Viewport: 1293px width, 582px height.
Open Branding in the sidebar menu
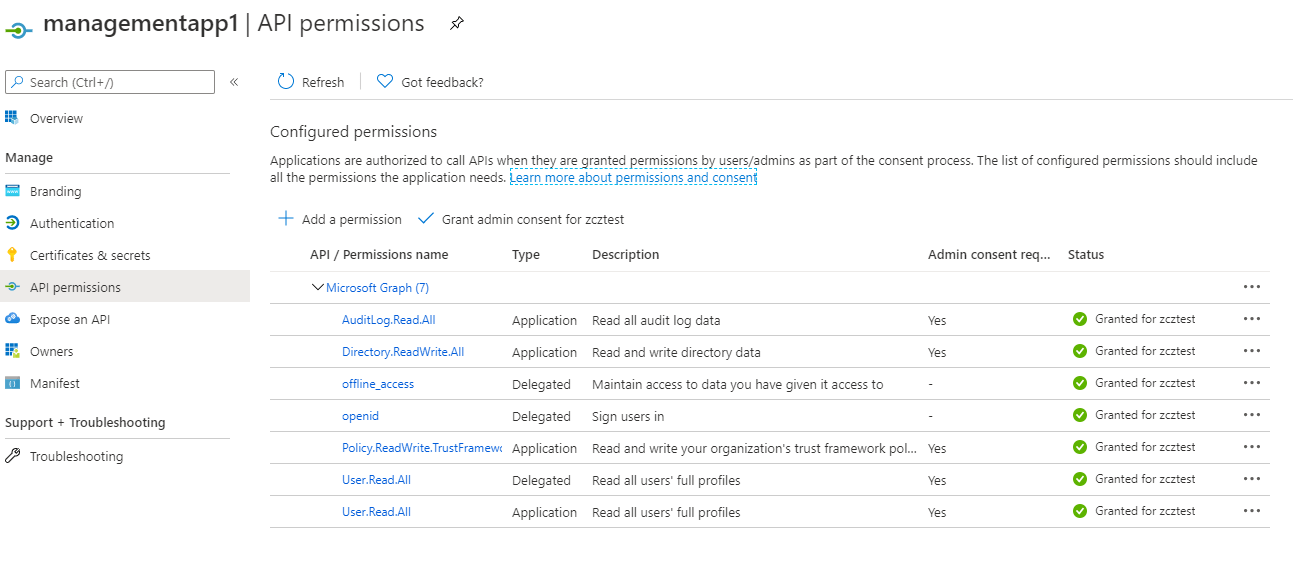(x=56, y=191)
